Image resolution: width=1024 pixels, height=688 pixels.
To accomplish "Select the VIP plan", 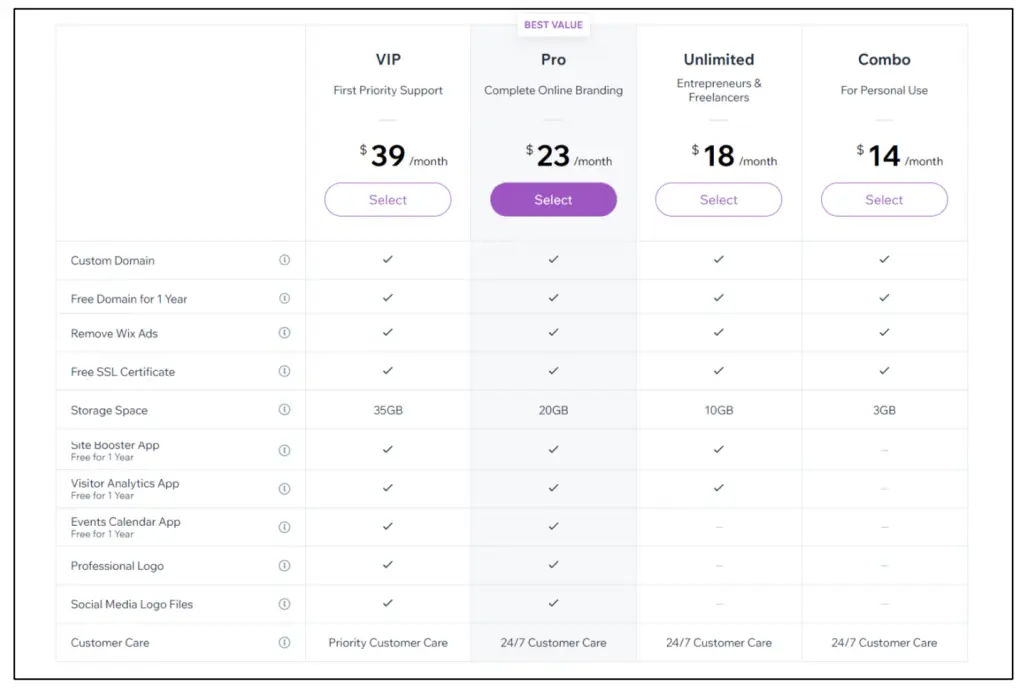I will (387, 200).
